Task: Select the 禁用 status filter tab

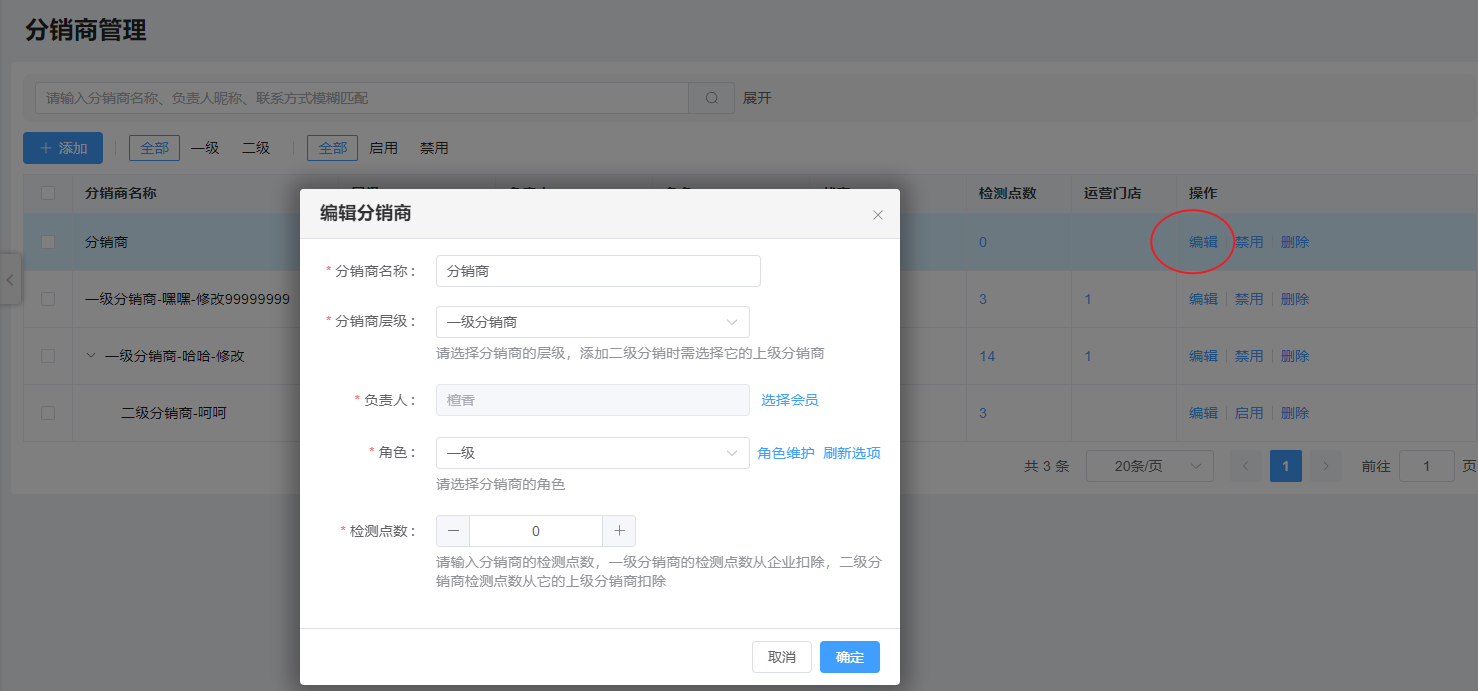Action: [x=434, y=148]
